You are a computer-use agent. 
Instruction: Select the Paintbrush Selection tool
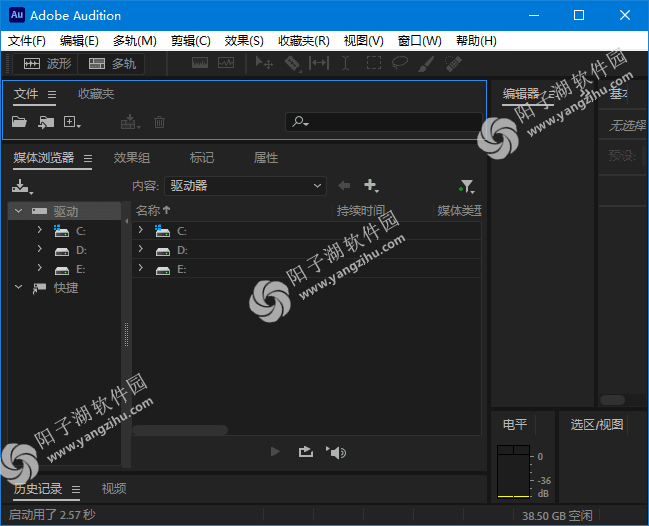[426, 64]
